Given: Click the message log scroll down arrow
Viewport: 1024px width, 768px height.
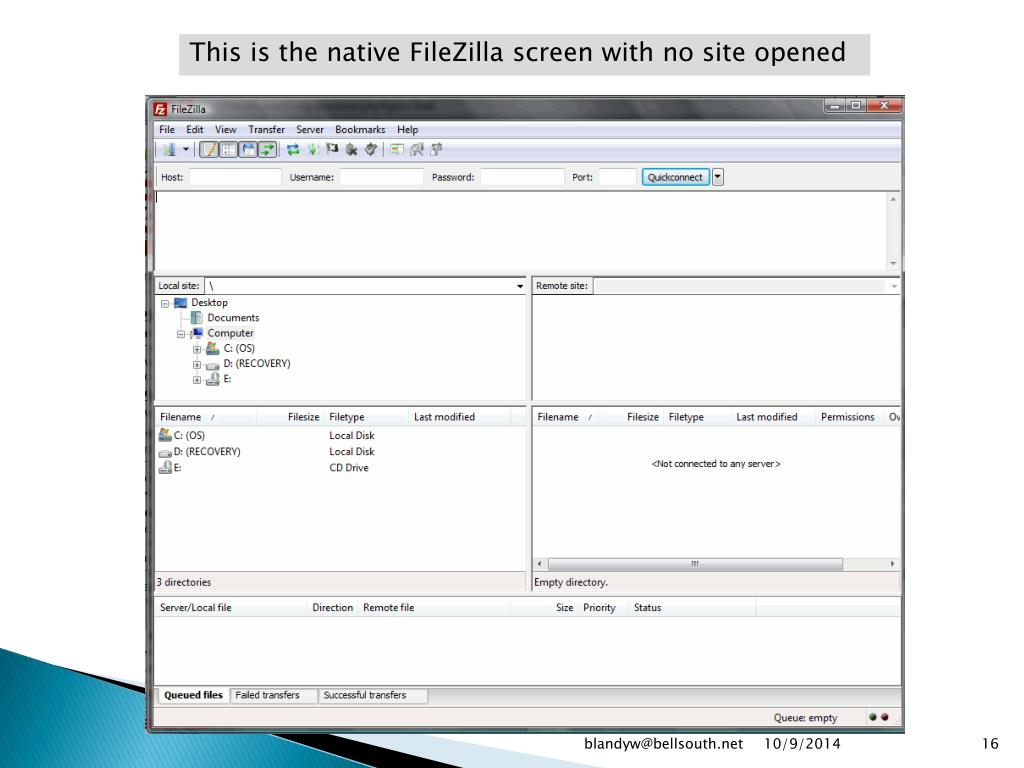Looking at the screenshot, I should coord(893,264).
